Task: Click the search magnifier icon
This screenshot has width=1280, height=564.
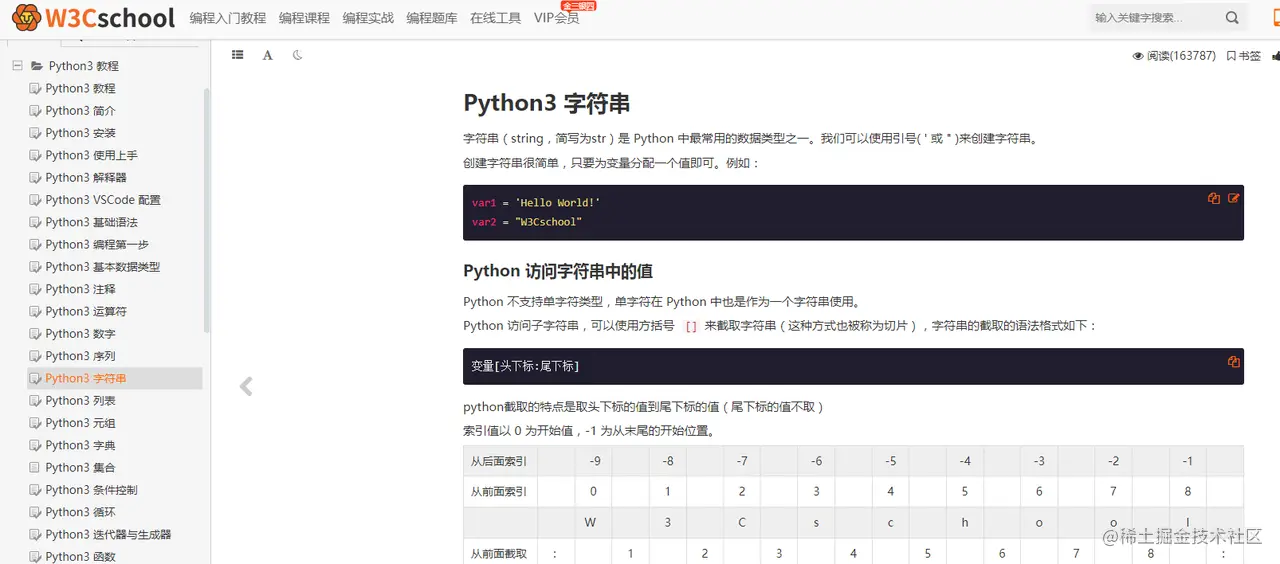Action: (1232, 18)
